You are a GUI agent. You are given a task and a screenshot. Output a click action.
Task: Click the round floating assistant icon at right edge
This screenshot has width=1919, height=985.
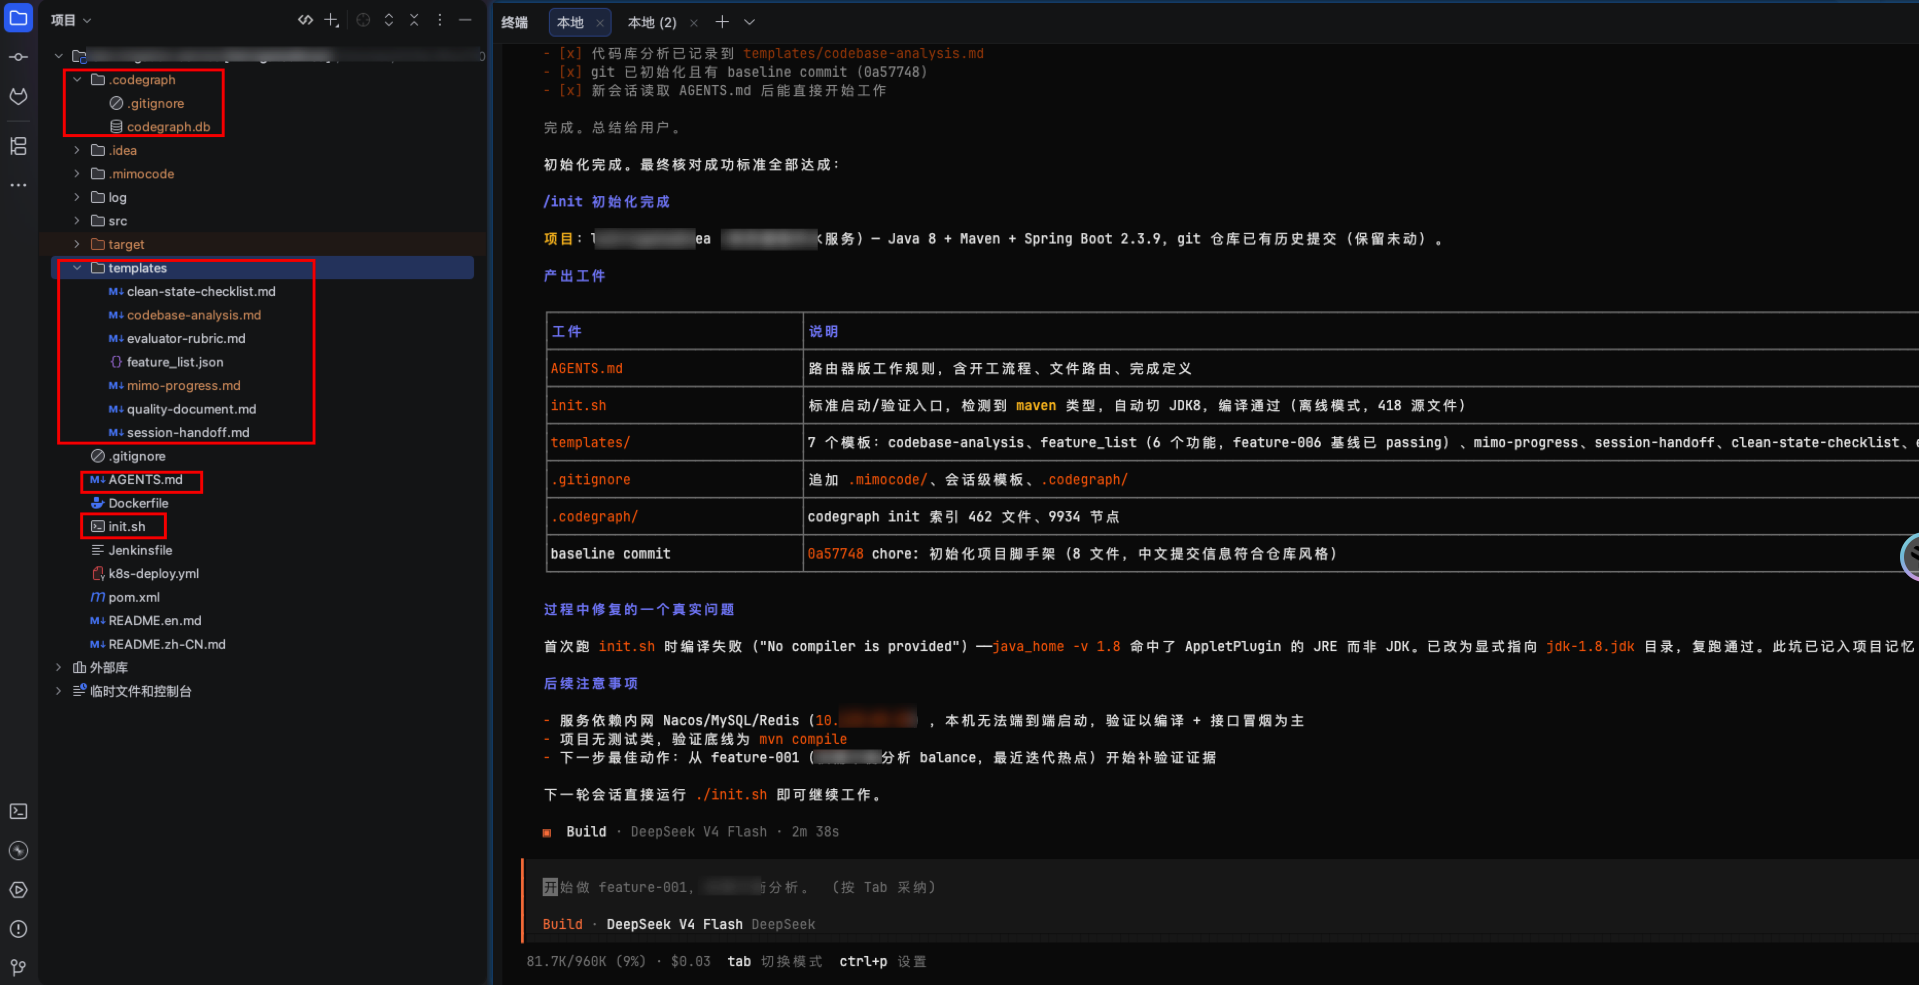(1909, 556)
